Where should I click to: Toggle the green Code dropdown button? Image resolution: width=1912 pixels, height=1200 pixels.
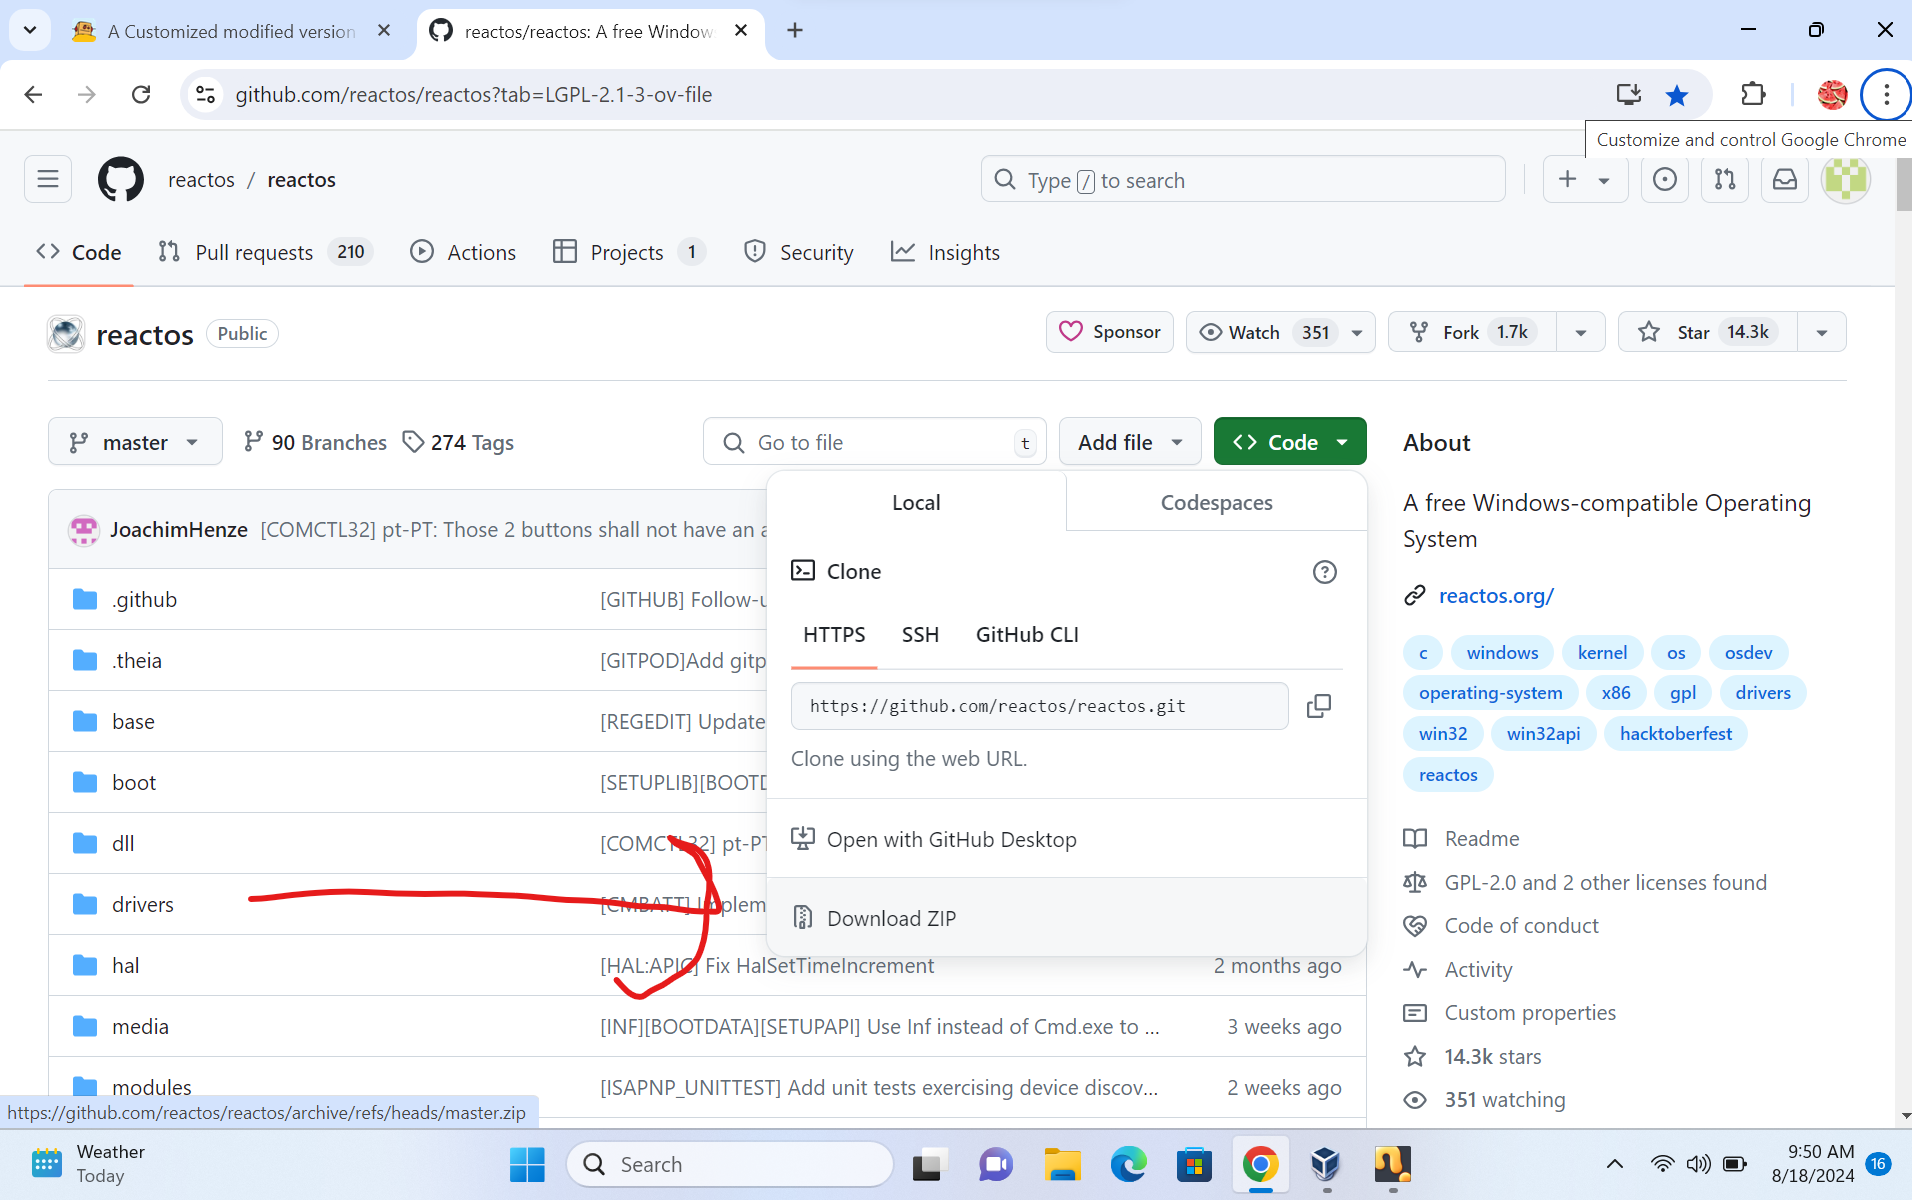pos(1290,442)
